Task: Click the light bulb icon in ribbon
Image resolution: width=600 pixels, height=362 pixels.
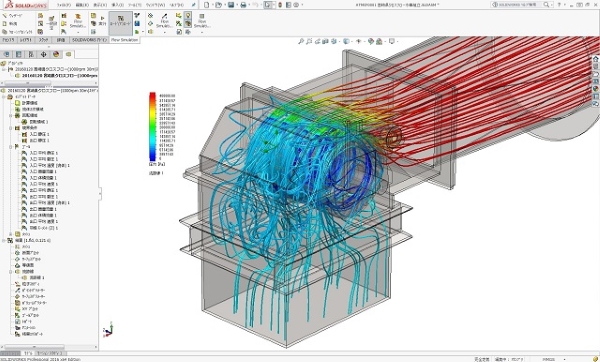Action: coord(188,15)
